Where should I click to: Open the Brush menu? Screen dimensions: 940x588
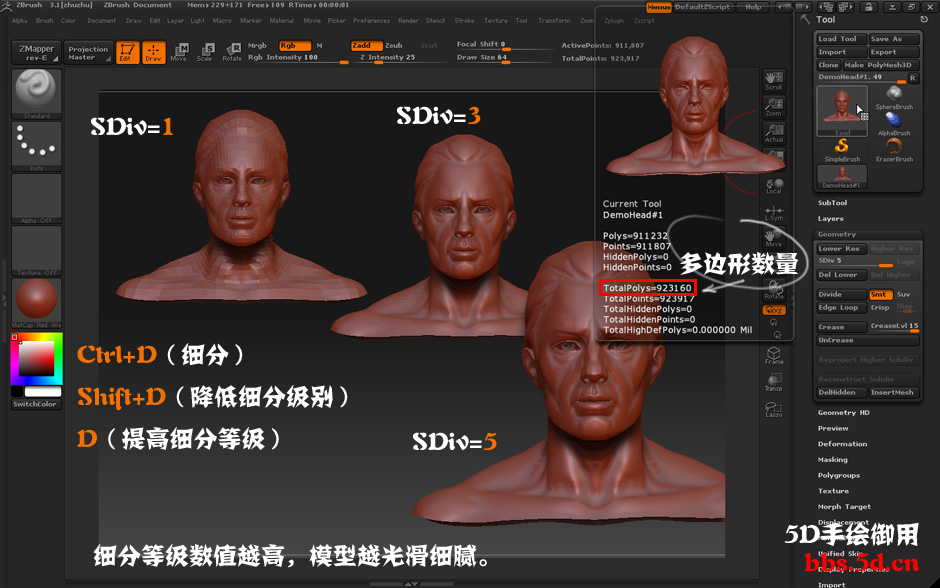click(x=44, y=20)
